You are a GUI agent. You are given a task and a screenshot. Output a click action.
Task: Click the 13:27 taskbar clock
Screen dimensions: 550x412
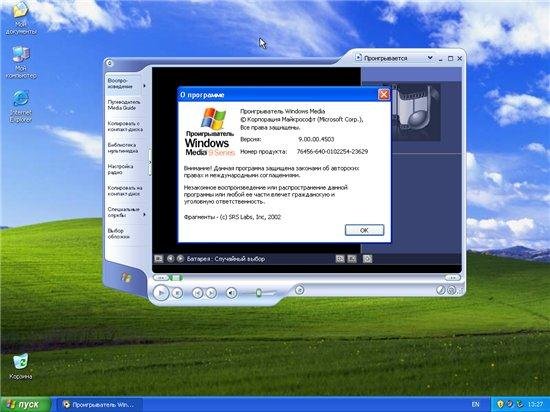pos(535,405)
